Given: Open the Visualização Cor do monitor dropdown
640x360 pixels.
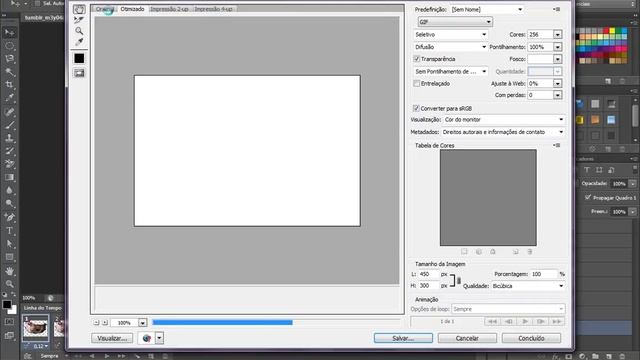Looking at the screenshot, I should pos(504,120).
